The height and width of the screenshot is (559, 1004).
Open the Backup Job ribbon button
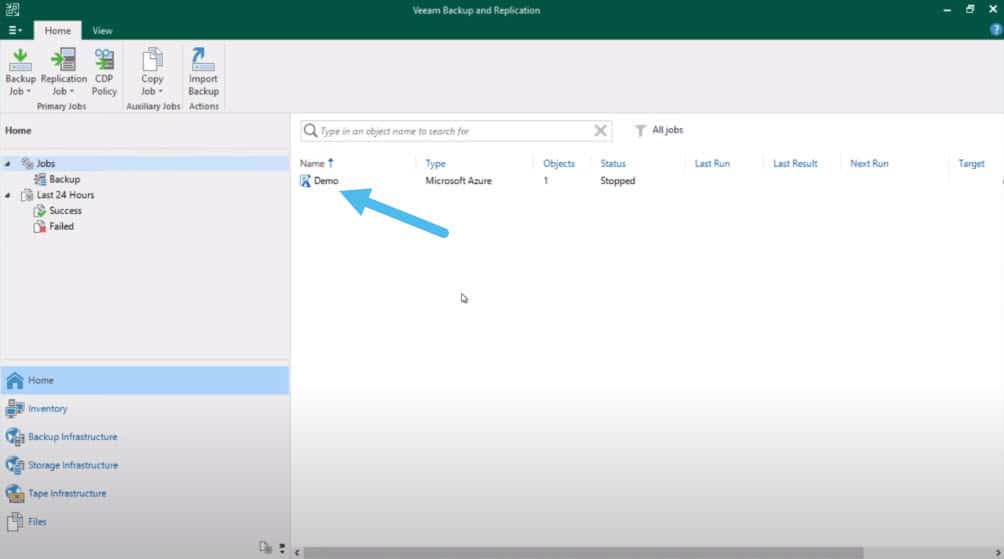[x=20, y=72]
